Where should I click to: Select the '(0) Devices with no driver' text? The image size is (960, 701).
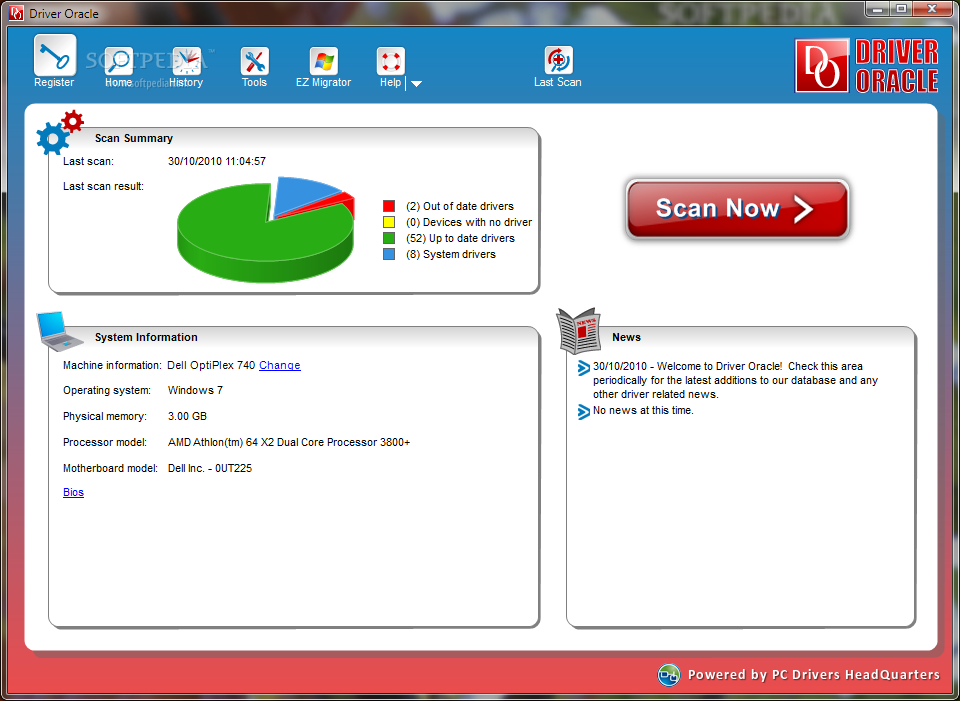pyautogui.click(x=469, y=222)
